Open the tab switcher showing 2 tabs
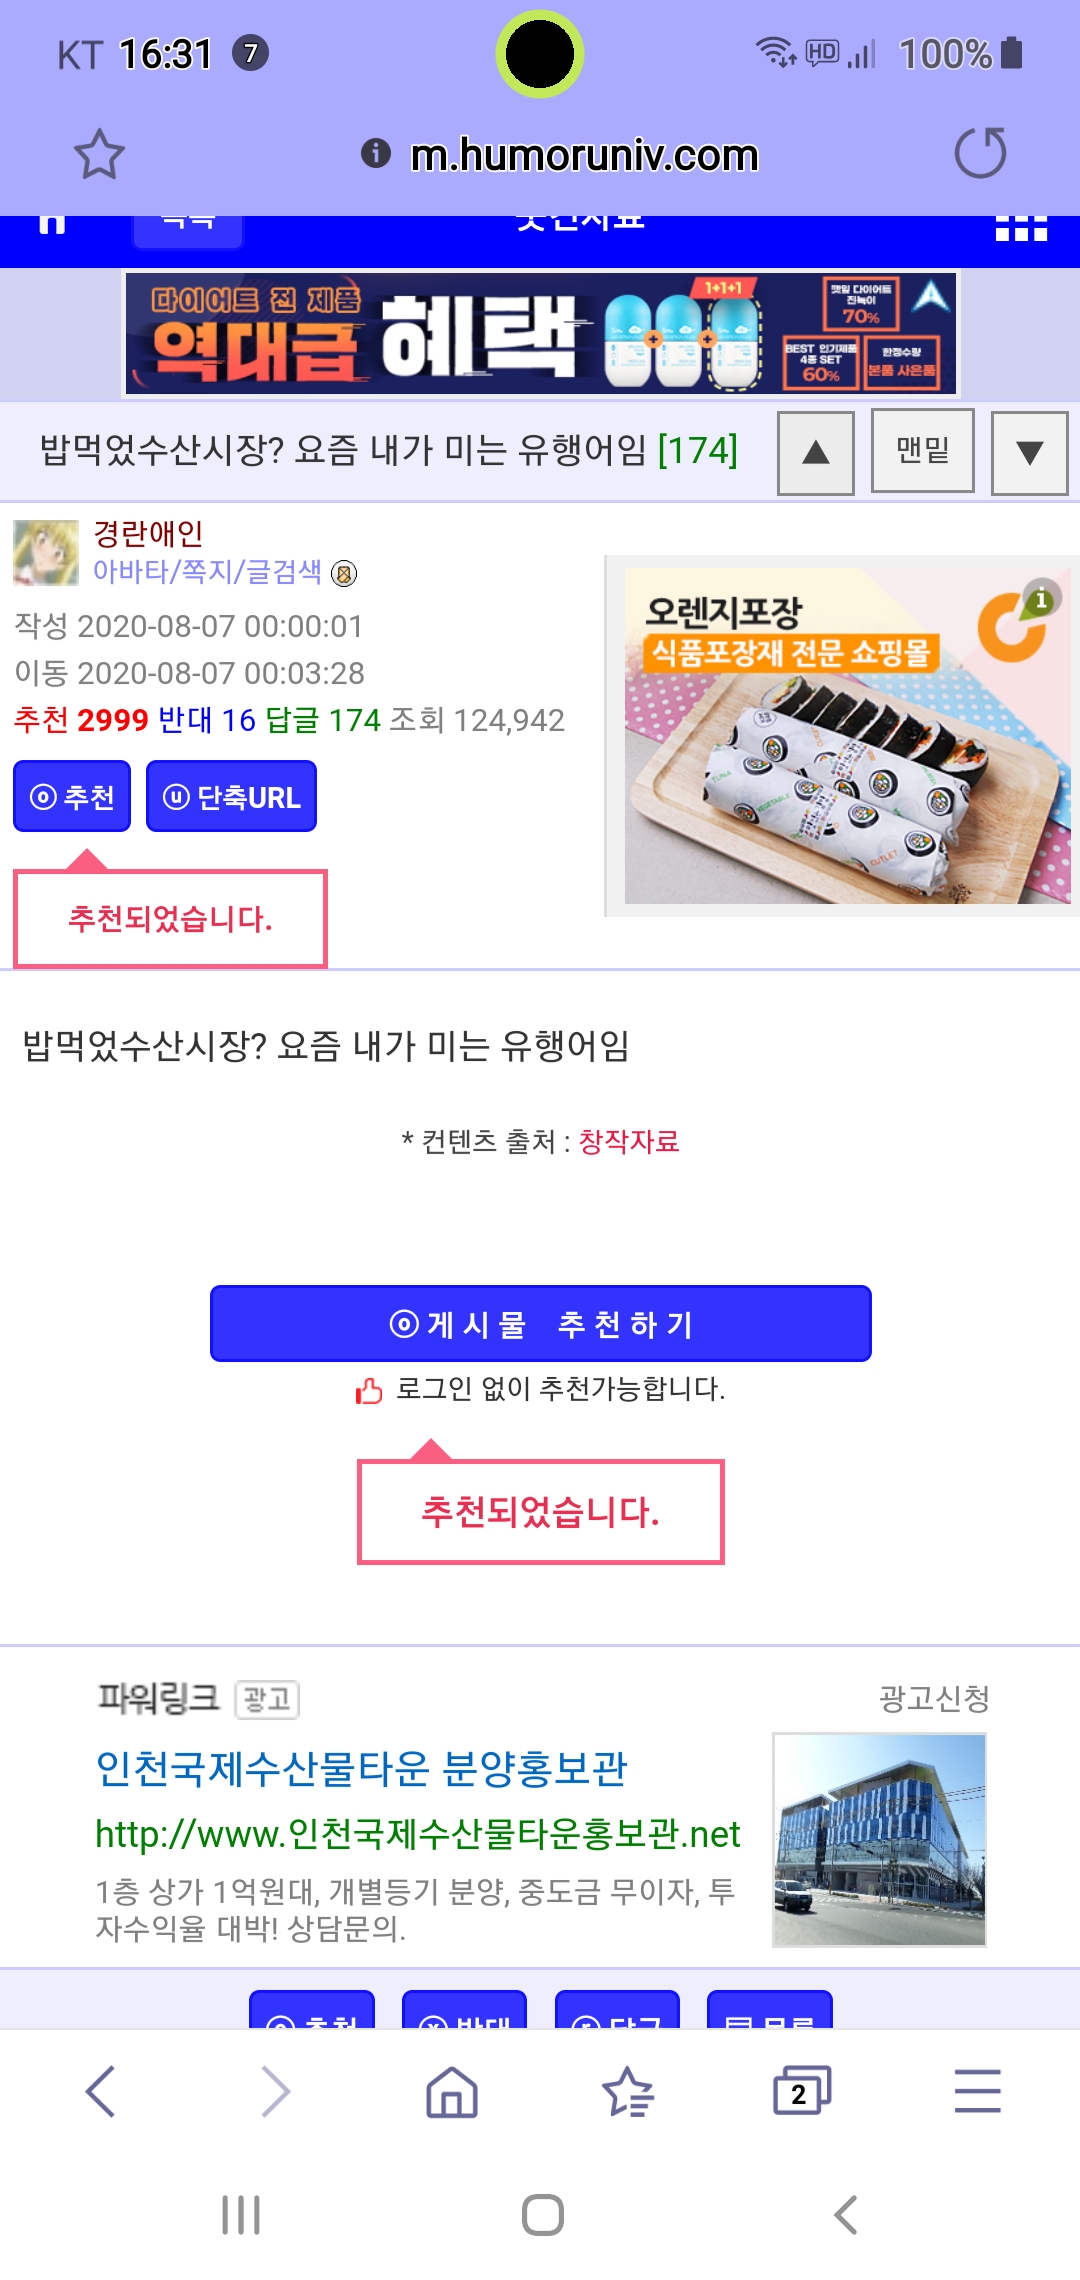This screenshot has width=1080, height=2280. [x=801, y=2091]
